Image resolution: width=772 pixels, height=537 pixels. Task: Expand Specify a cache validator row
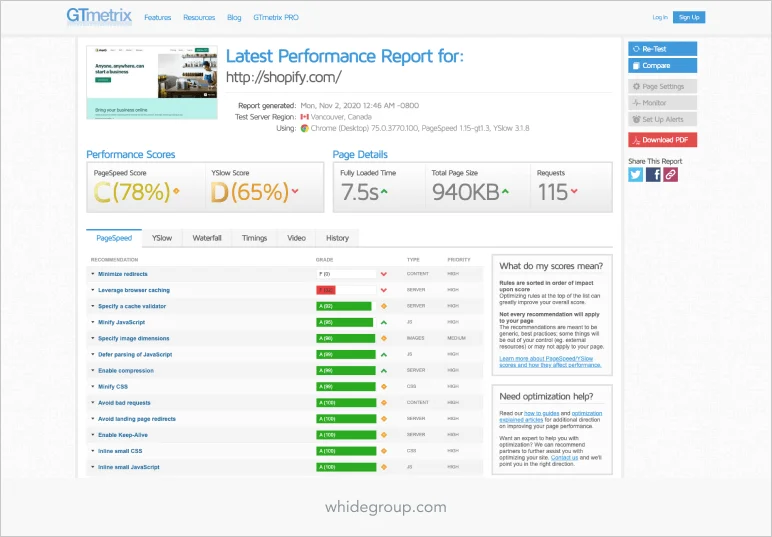[93, 306]
